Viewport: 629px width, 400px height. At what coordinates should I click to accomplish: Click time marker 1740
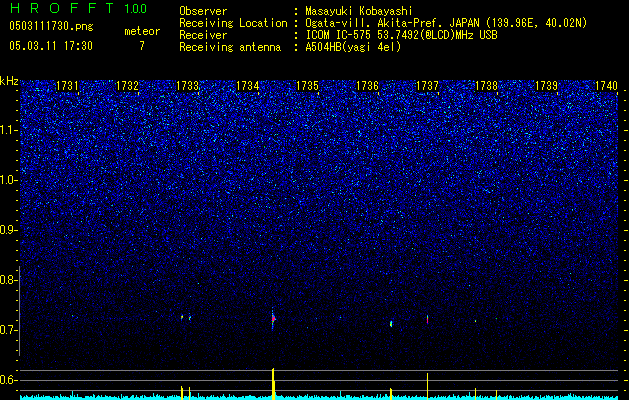(x=606, y=86)
